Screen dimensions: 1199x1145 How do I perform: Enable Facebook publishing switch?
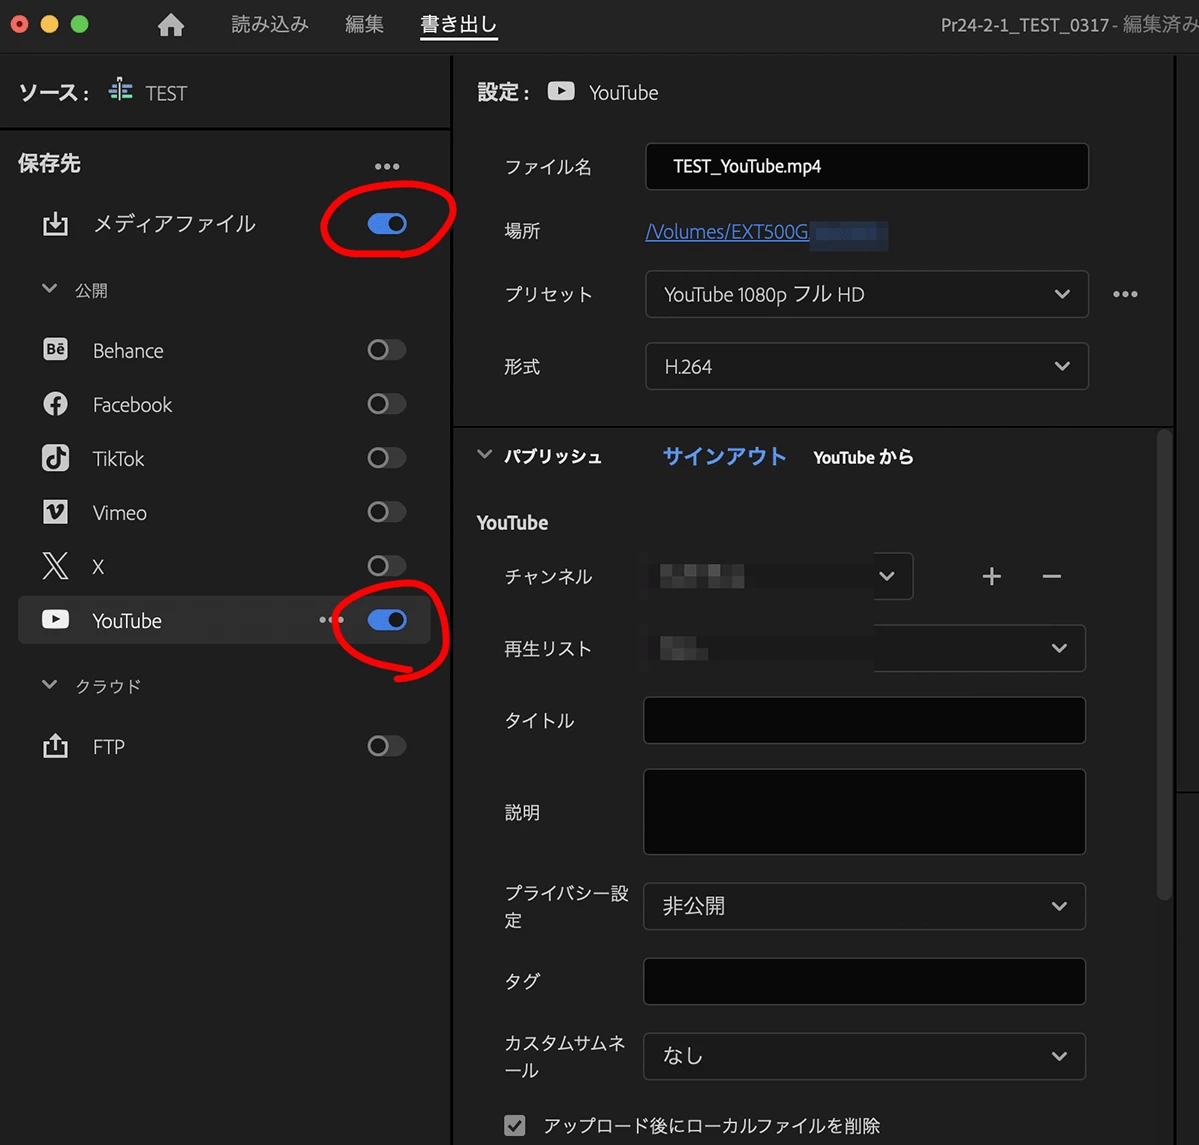[x=387, y=403]
